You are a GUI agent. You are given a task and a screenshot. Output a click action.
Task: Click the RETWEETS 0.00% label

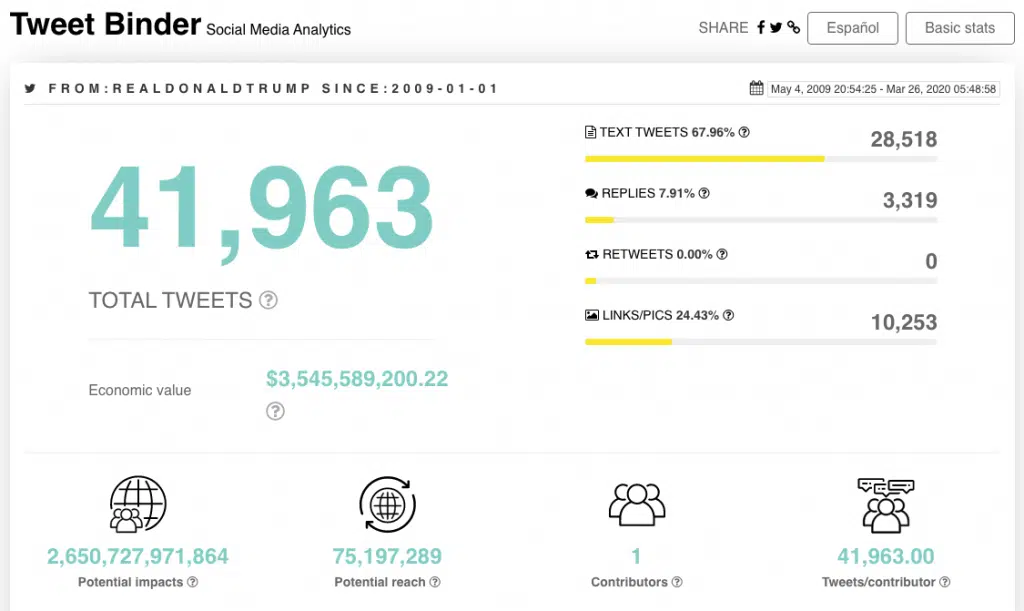click(x=657, y=255)
